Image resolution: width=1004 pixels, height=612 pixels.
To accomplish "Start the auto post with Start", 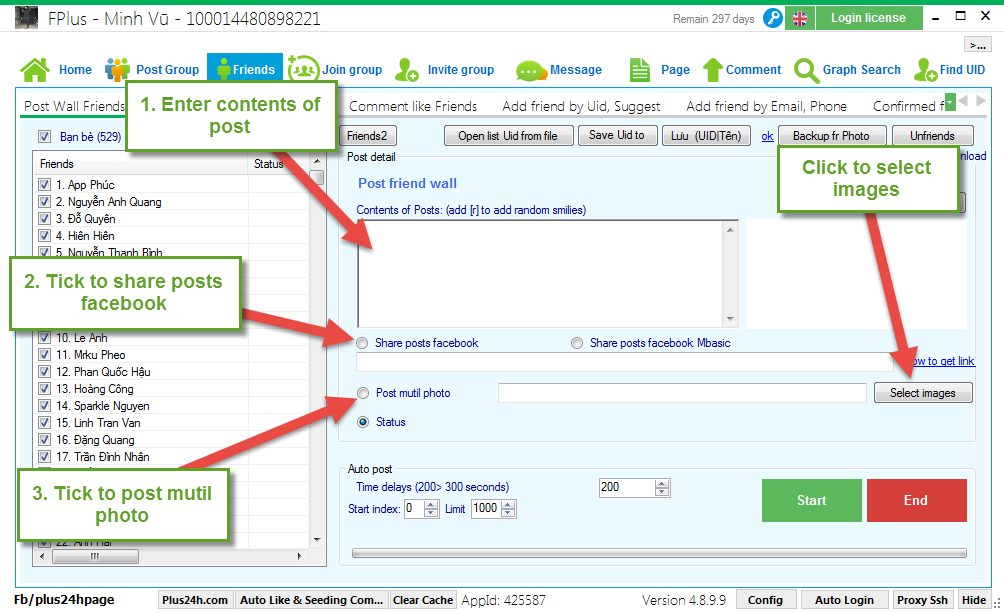I will tap(811, 501).
